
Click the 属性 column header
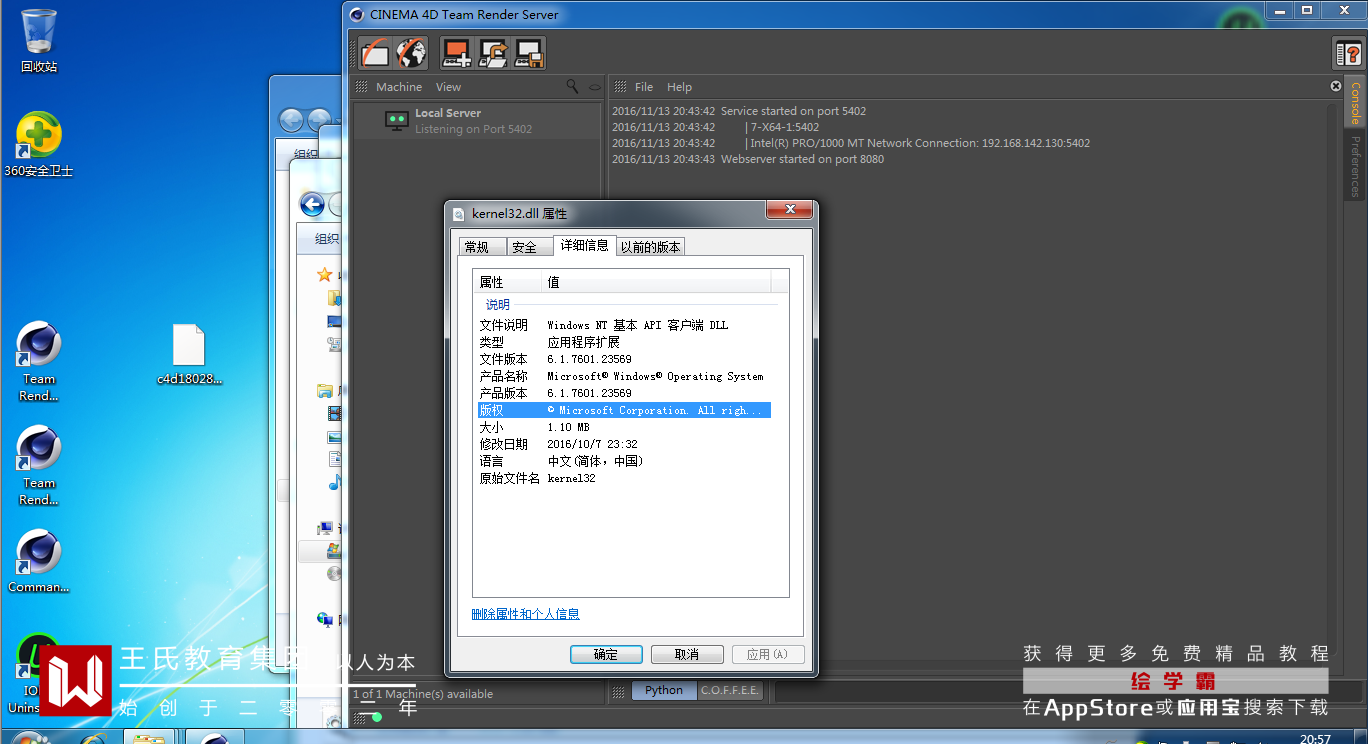pos(508,282)
